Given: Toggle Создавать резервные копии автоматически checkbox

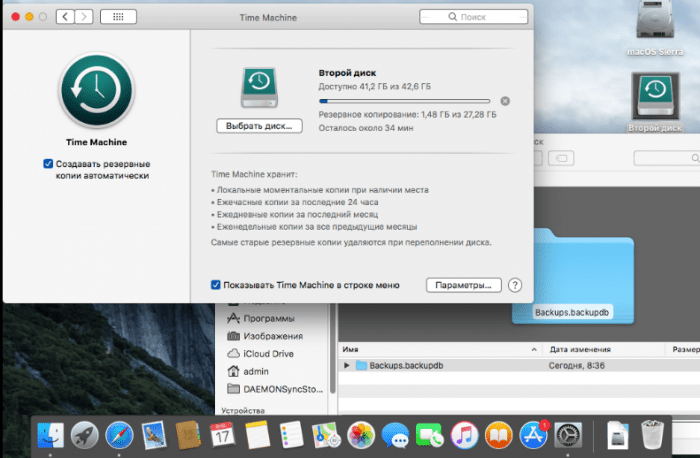Looking at the screenshot, I should pos(48,164).
